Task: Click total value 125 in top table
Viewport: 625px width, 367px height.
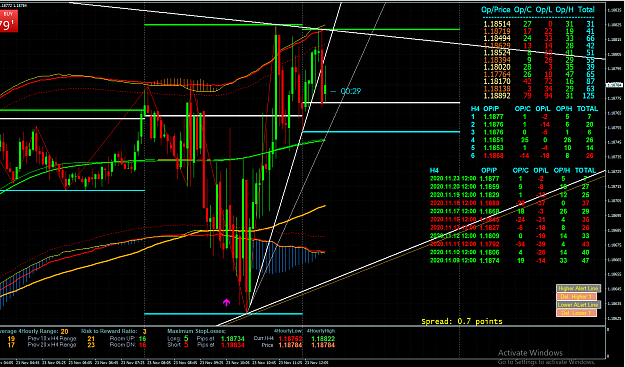Action: coord(588,96)
